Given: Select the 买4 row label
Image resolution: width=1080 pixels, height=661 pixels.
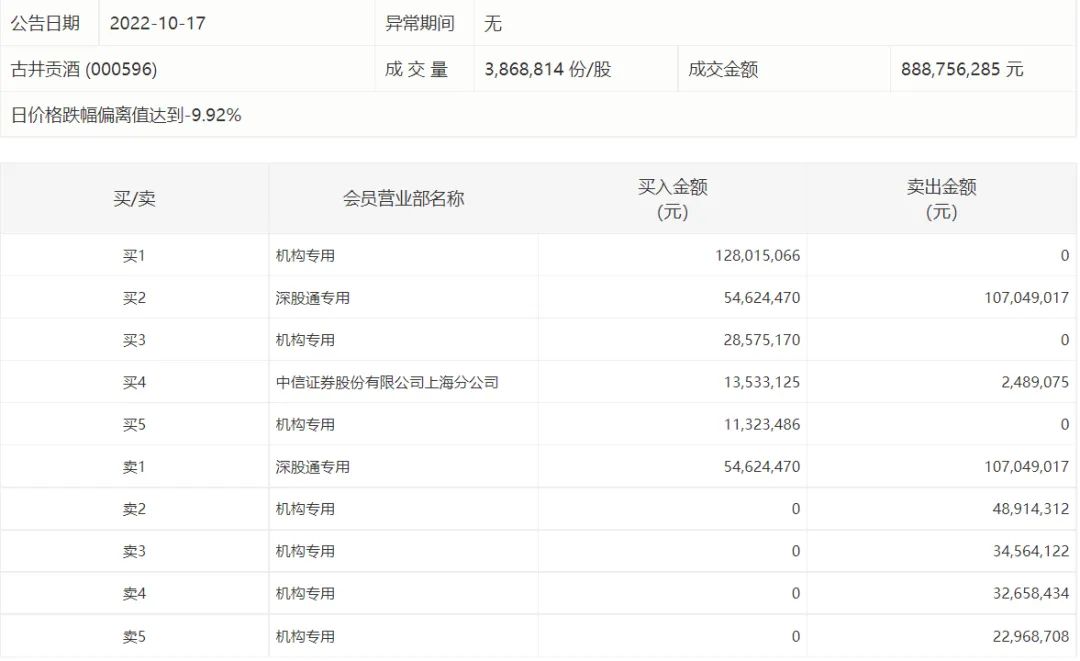Looking at the screenshot, I should tap(134, 382).
